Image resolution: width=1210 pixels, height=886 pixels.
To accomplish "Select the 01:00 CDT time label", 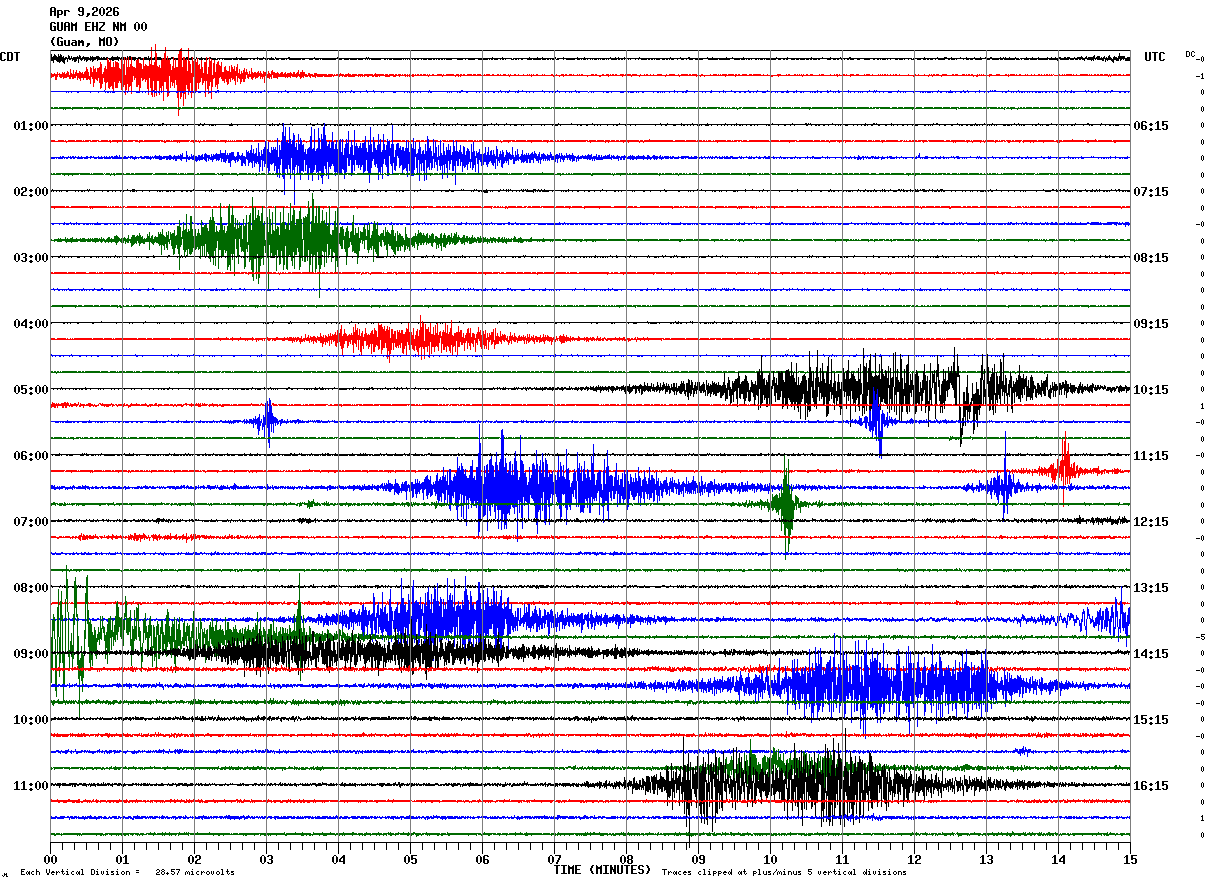I will [31, 126].
